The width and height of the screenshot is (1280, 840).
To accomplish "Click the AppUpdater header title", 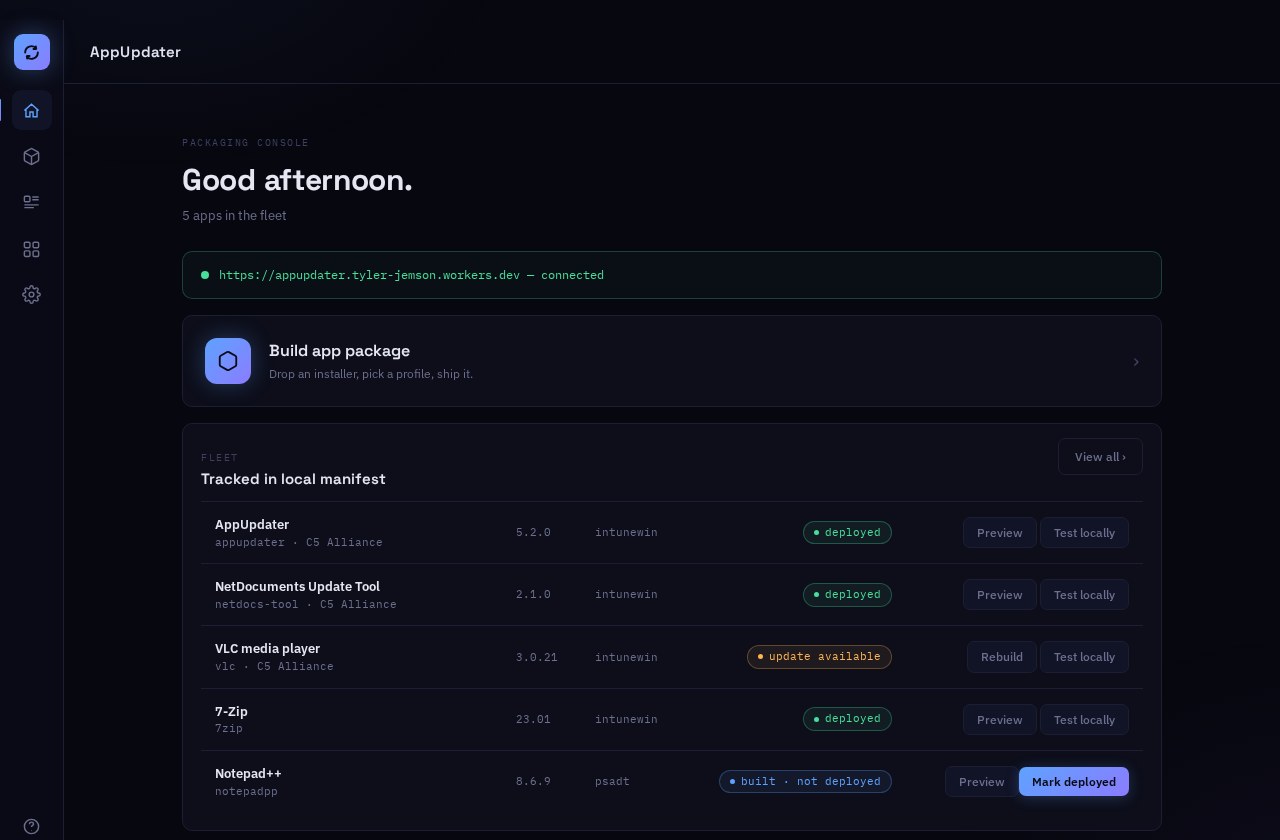I will [135, 52].
